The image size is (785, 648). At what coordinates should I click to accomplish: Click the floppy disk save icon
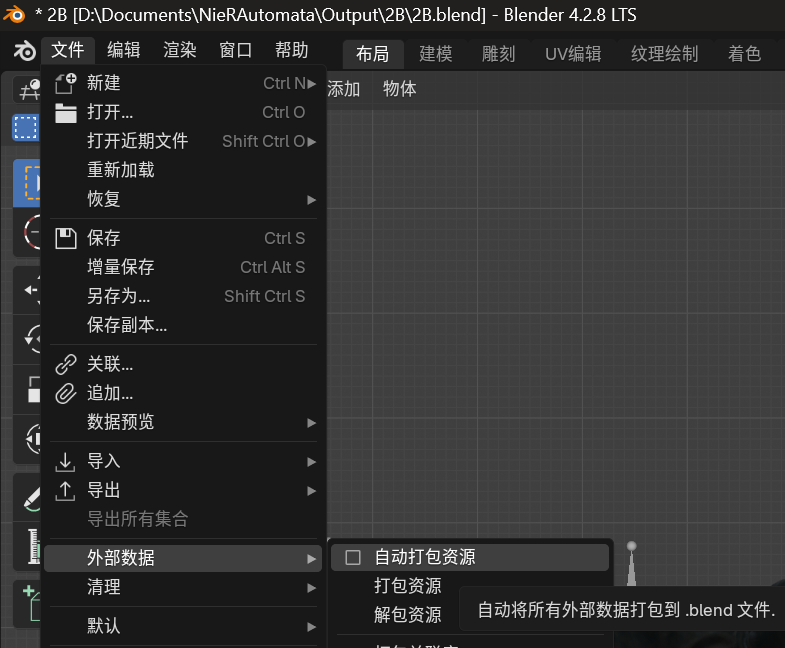66,238
